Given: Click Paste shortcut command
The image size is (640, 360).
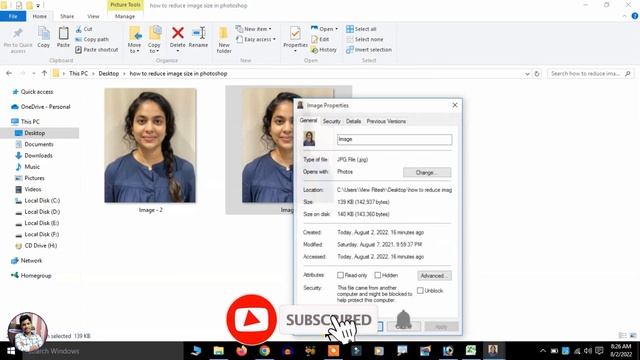Looking at the screenshot, I should click(97, 49).
